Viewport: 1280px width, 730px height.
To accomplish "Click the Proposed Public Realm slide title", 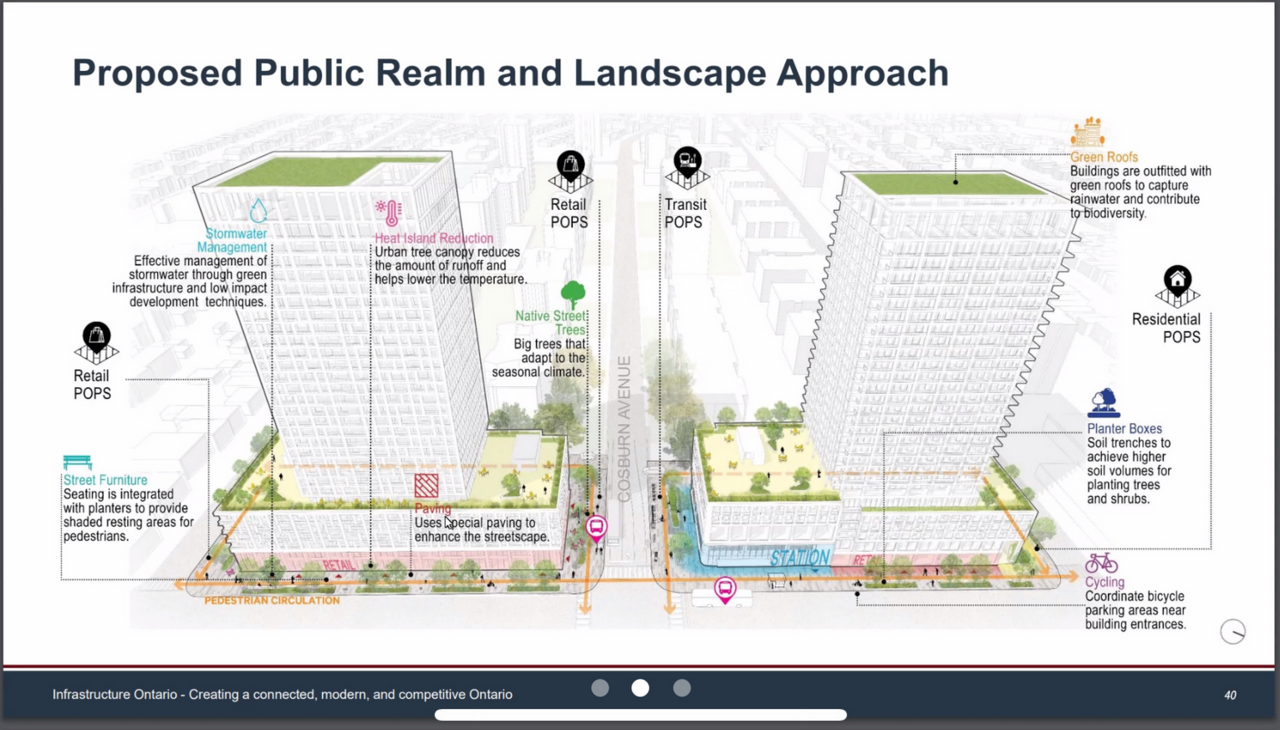I will click(x=510, y=73).
